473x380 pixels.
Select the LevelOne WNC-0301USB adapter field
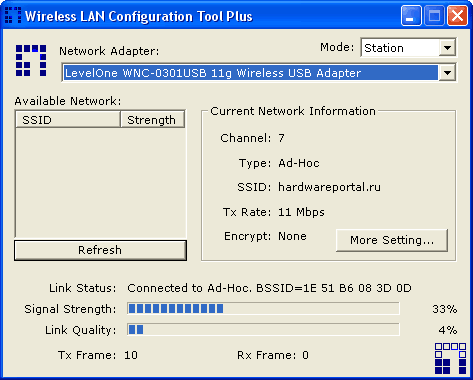point(259,73)
